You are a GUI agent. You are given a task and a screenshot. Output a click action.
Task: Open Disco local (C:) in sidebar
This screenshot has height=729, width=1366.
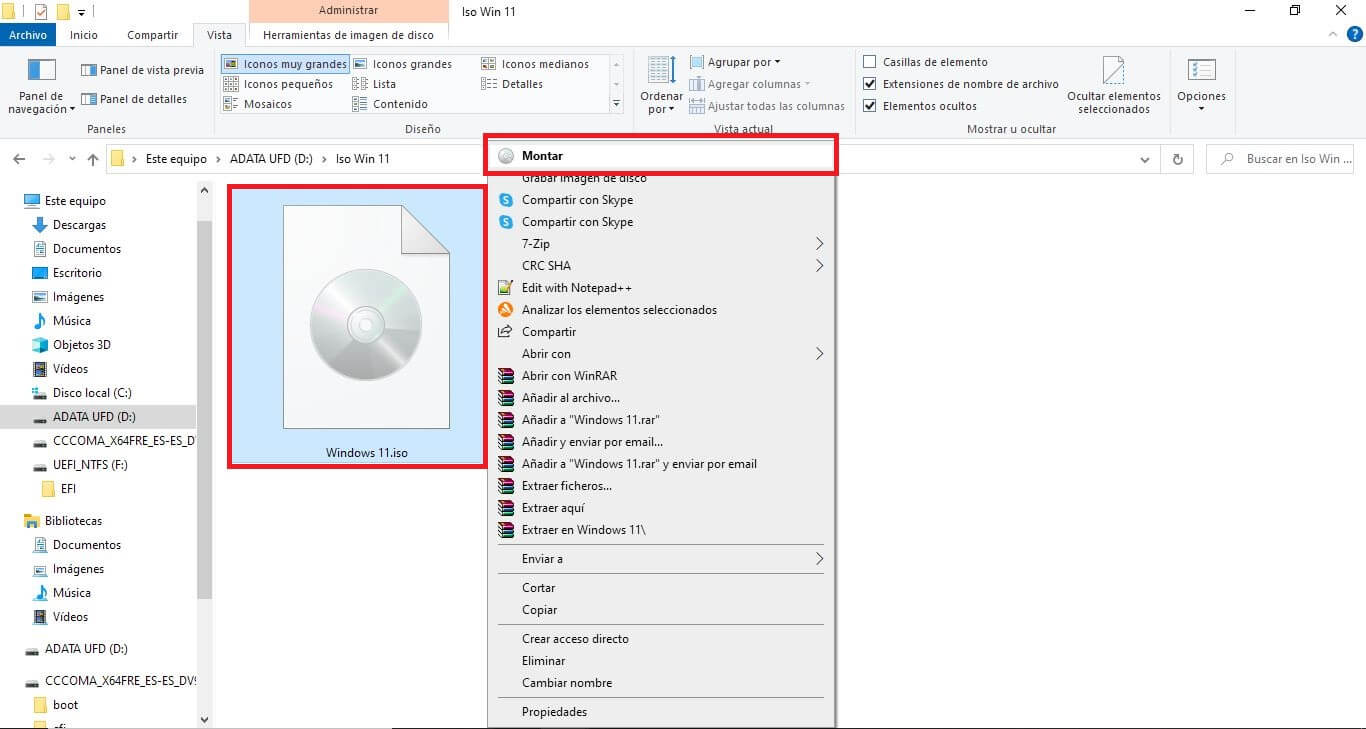pyautogui.click(x=92, y=393)
